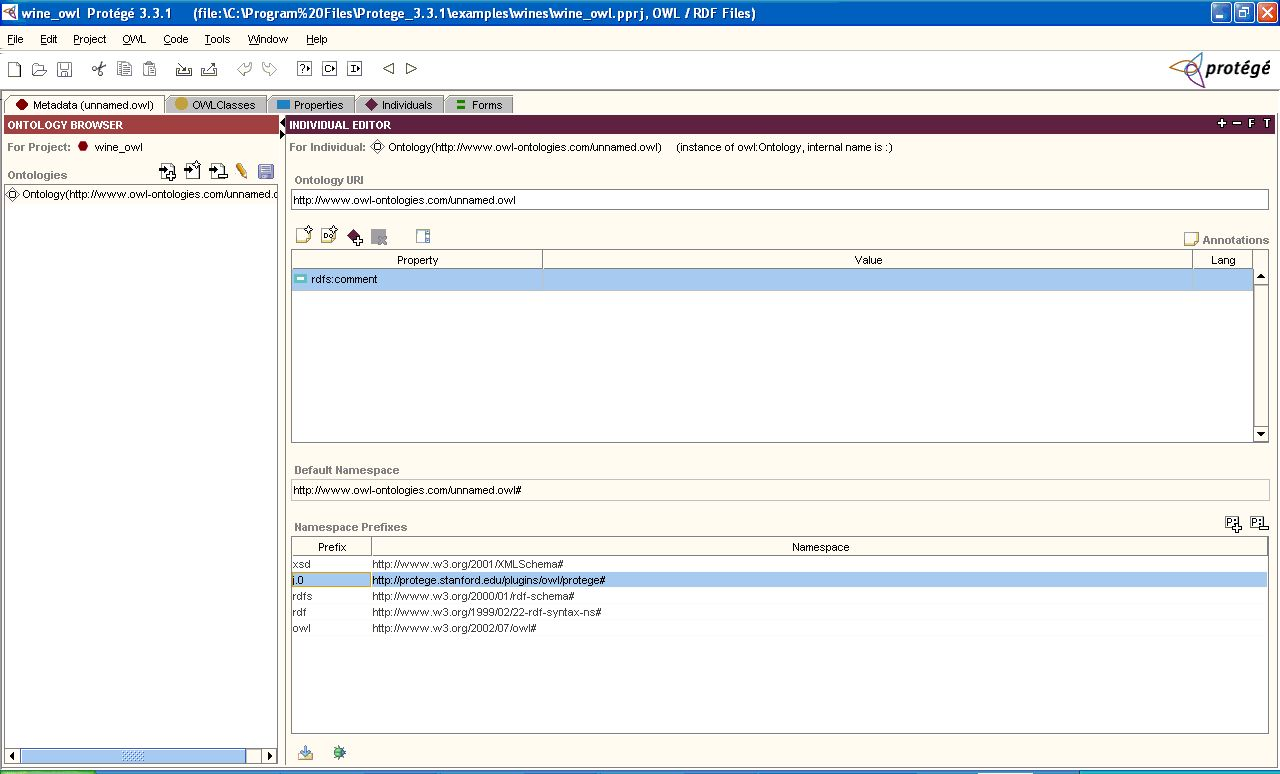Click the T button in Individual Editor header
The width and height of the screenshot is (1280, 774).
tap(1266, 124)
